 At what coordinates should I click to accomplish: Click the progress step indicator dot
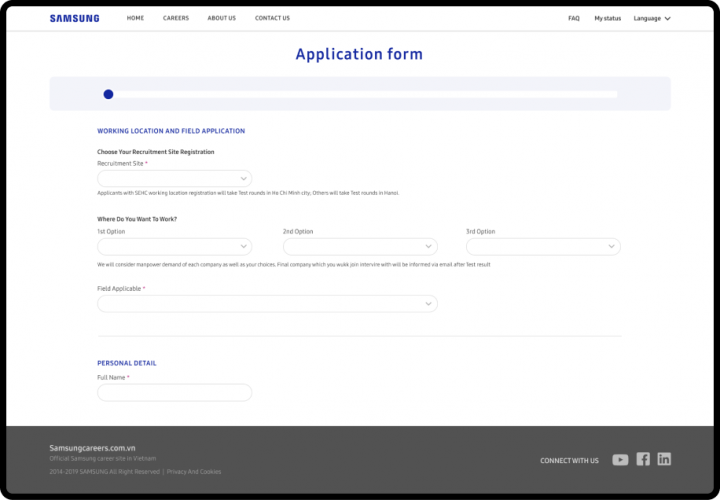(108, 94)
